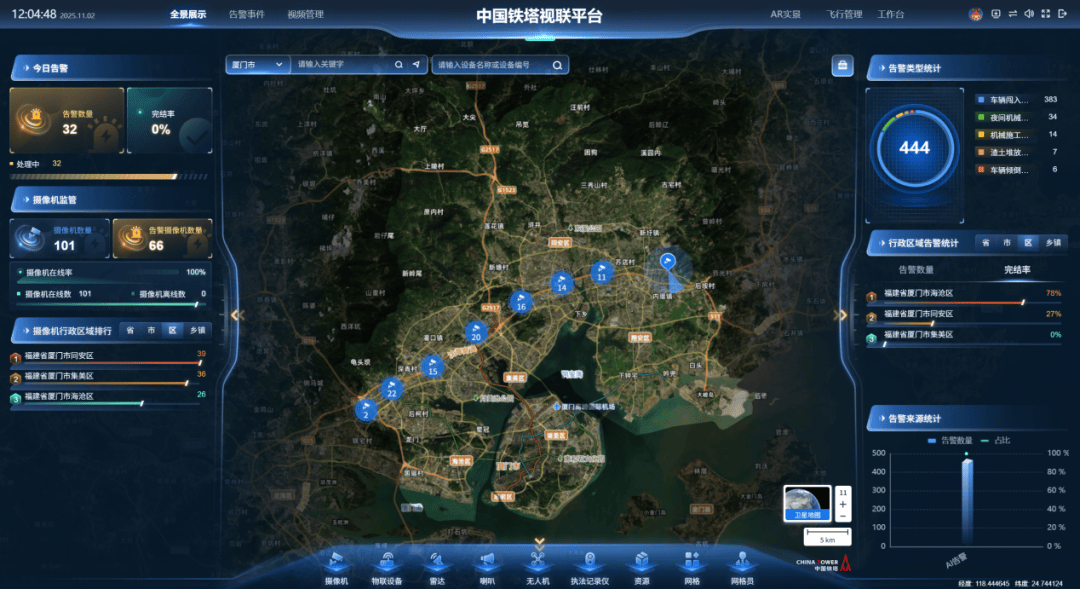
Task: Click the logout icon in header
Action: [x=1062, y=14]
